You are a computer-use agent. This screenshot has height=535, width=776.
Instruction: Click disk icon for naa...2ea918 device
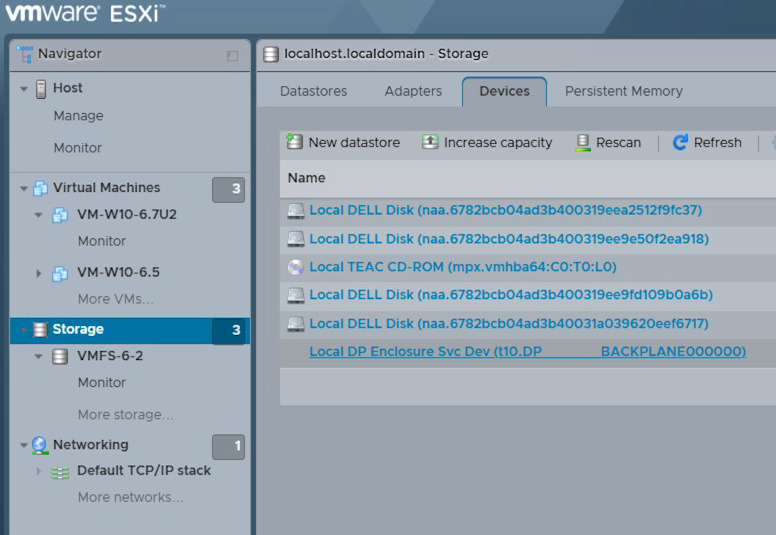(x=296, y=239)
